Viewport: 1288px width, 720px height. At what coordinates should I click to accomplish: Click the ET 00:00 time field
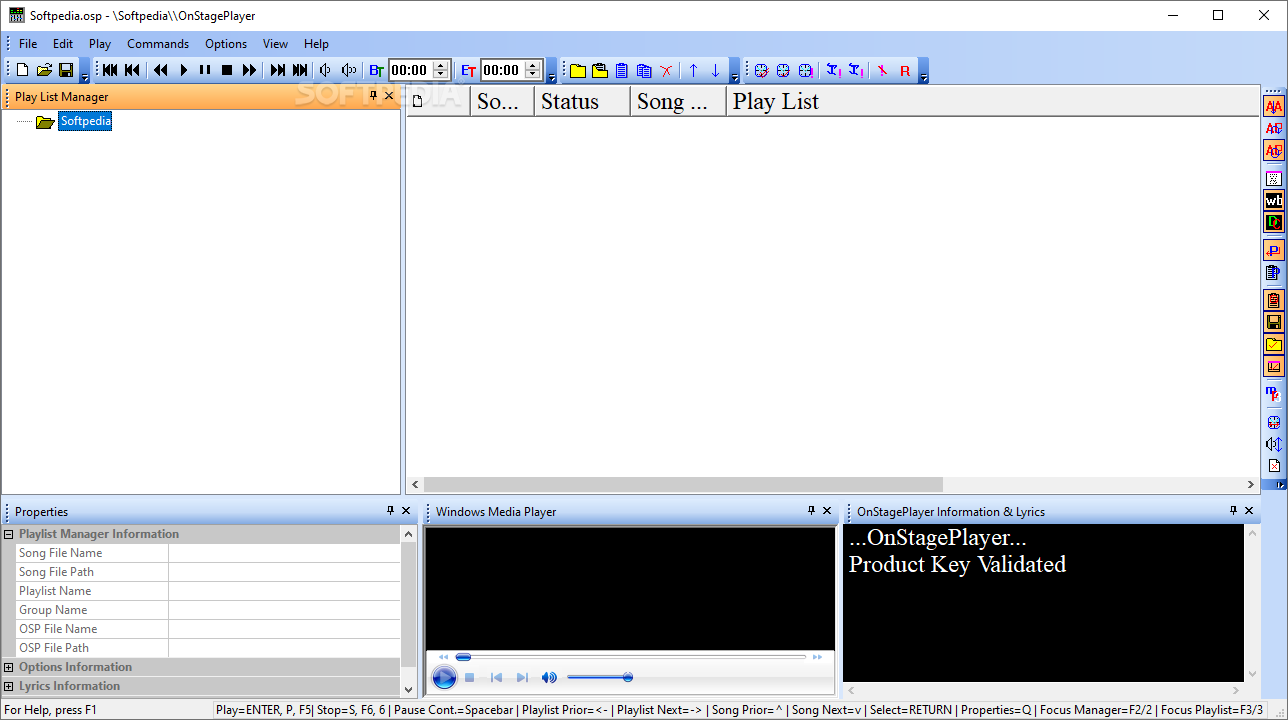click(502, 70)
